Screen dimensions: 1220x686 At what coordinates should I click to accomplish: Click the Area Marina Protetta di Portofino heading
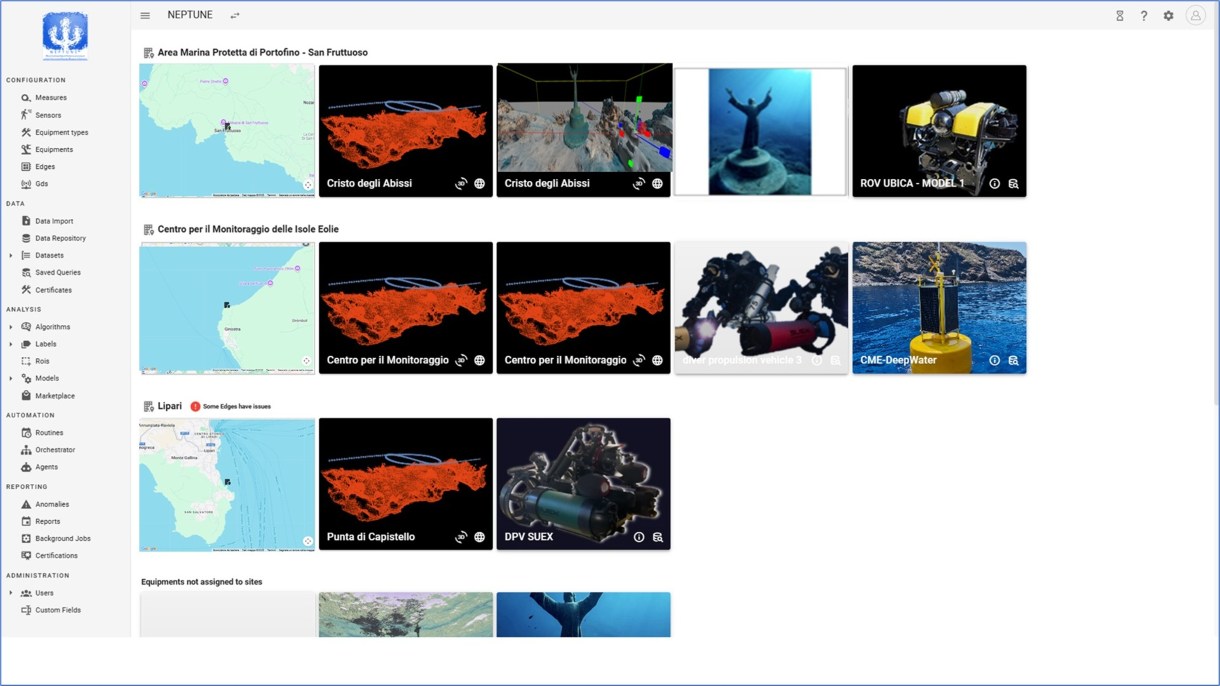pyautogui.click(x=262, y=52)
